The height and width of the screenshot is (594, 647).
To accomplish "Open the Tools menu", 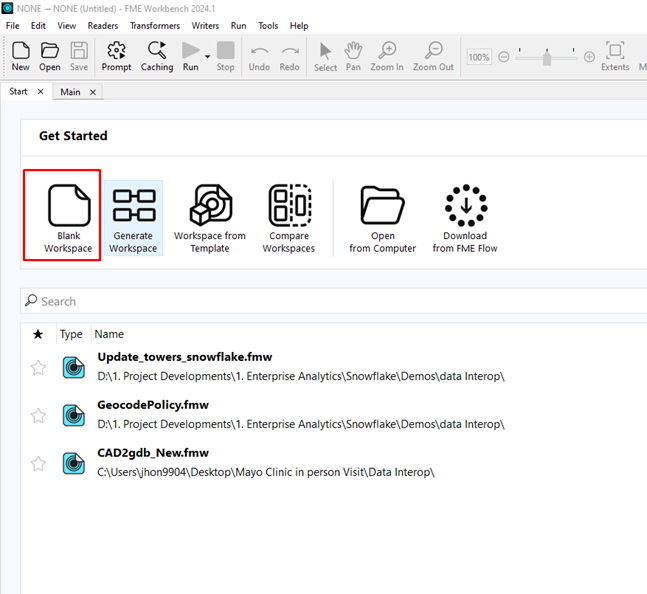I will click(x=268, y=26).
